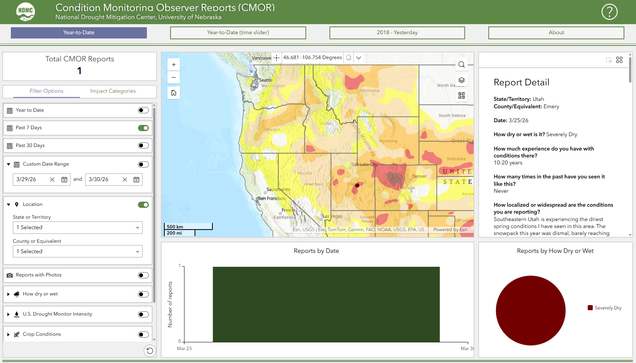Click the Reports by Date chart title

316,251
